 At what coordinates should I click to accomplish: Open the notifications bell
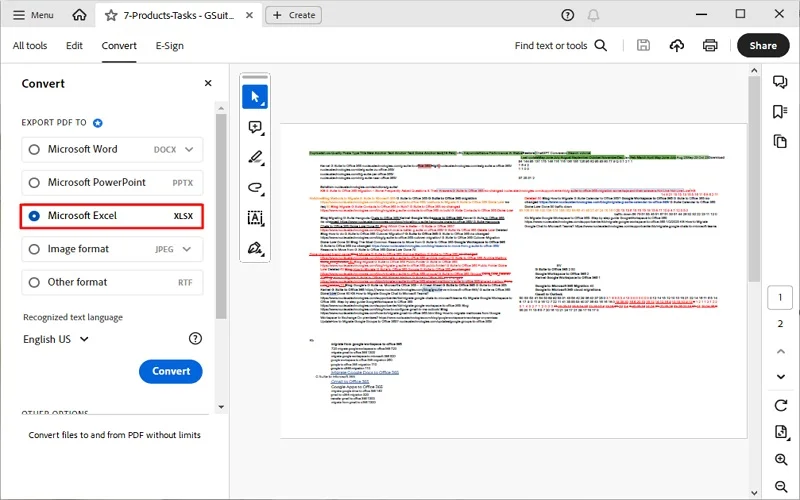tap(593, 15)
